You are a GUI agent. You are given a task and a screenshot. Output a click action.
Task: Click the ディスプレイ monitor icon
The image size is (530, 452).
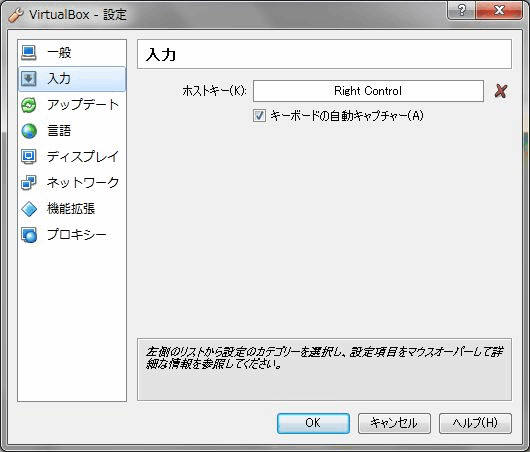pyautogui.click(x=29, y=157)
